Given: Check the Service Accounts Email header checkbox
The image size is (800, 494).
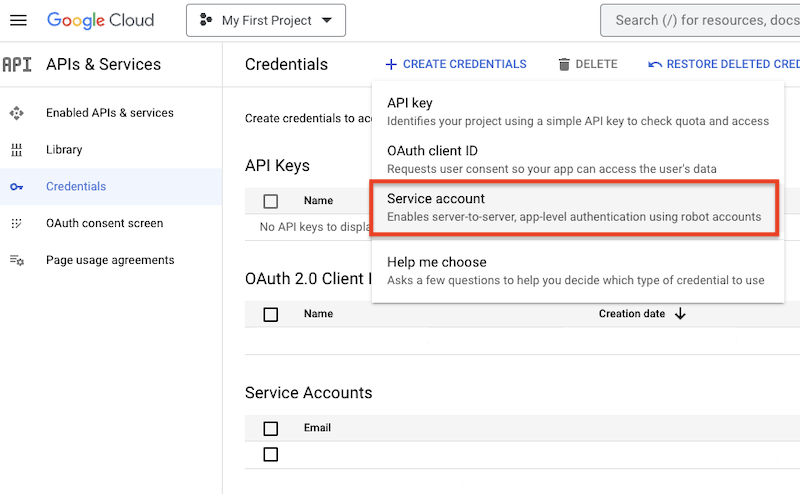Looking at the screenshot, I should tap(270, 428).
